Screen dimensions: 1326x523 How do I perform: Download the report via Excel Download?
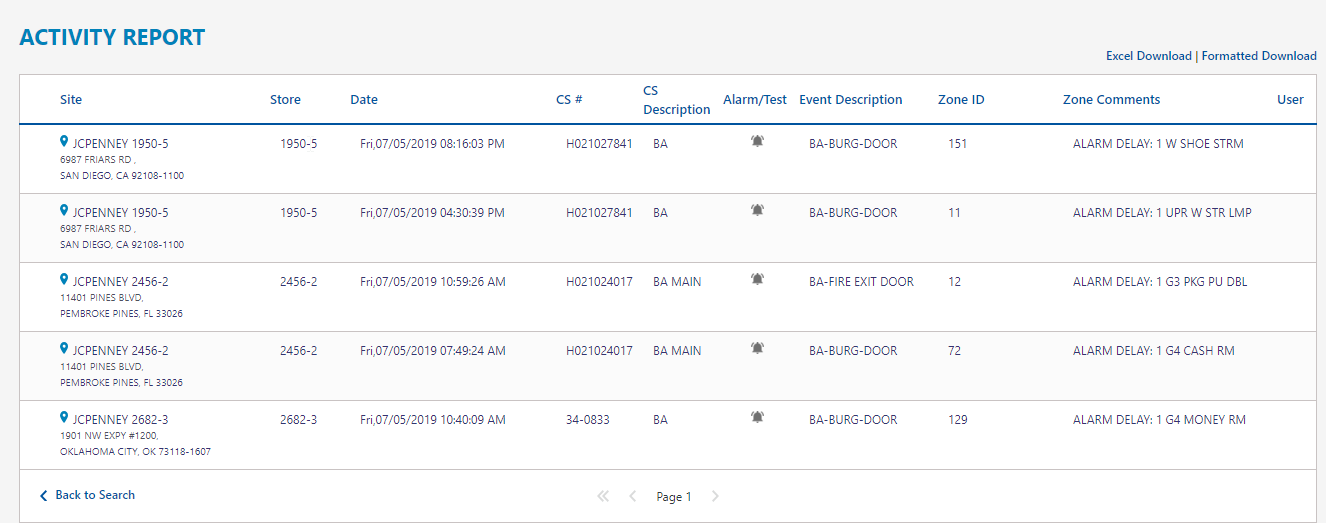point(1148,56)
